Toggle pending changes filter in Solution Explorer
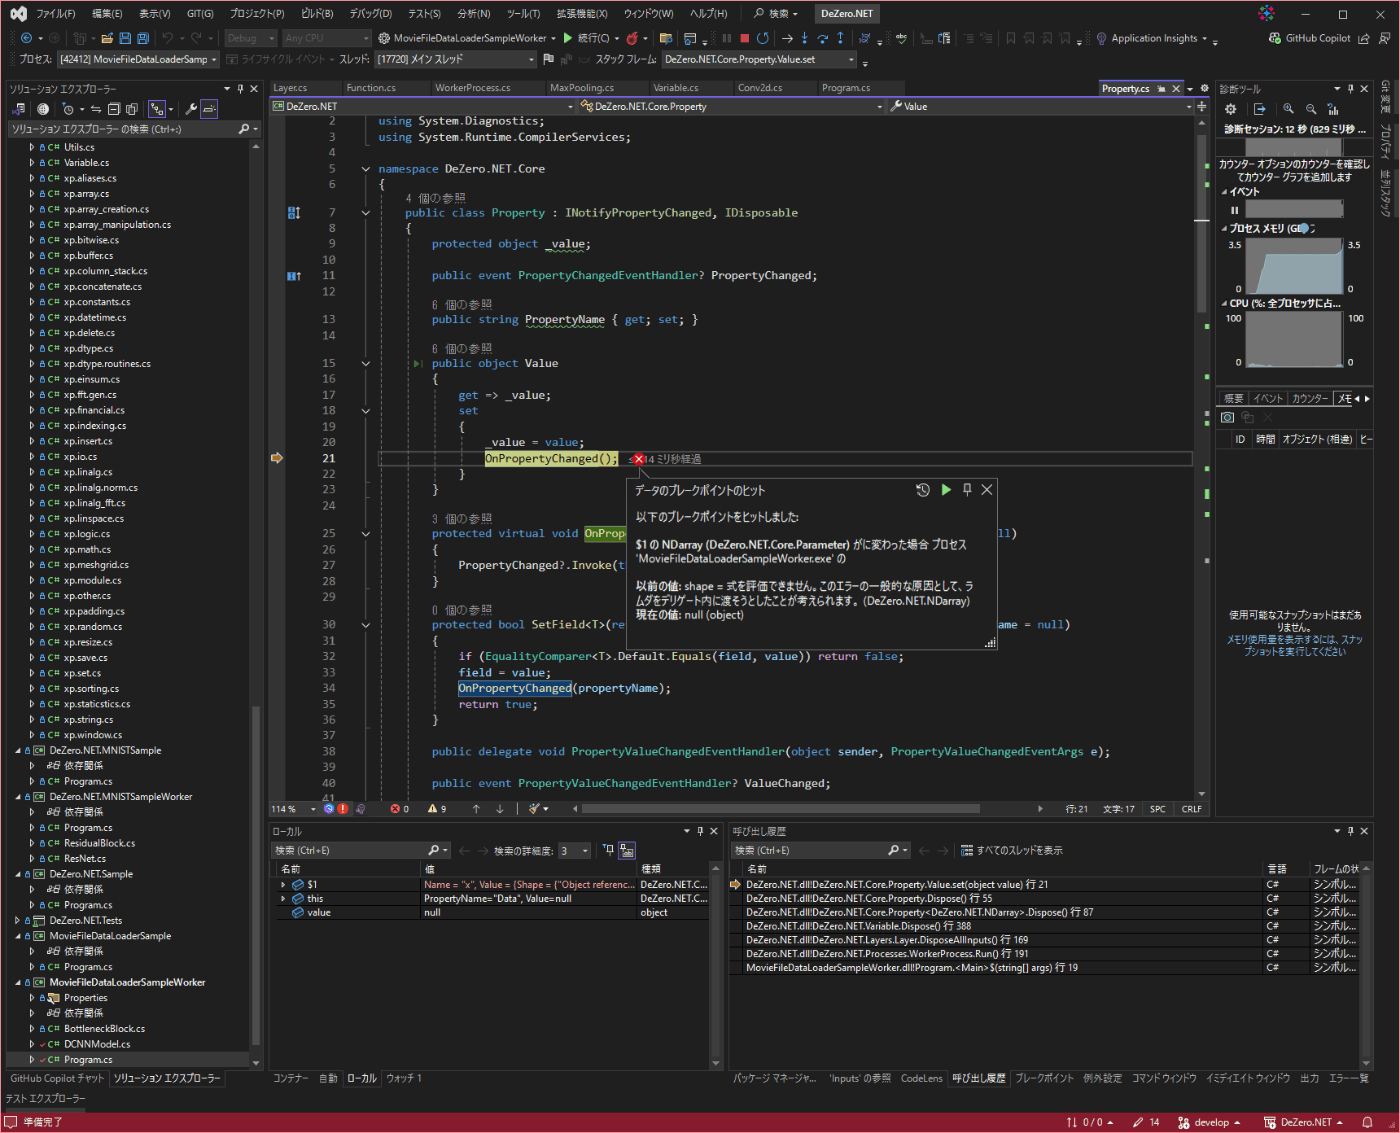The width and height of the screenshot is (1400, 1133). pyautogui.click(x=69, y=109)
